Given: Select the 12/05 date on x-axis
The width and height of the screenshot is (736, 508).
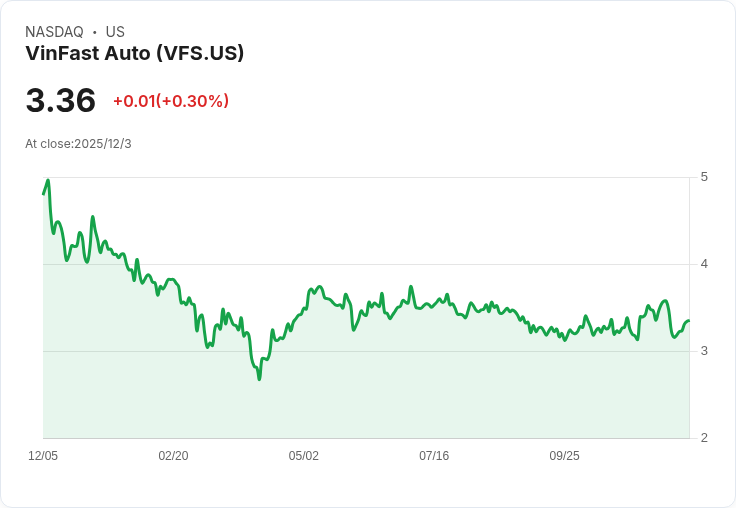Looking at the screenshot, I should pos(43,456).
